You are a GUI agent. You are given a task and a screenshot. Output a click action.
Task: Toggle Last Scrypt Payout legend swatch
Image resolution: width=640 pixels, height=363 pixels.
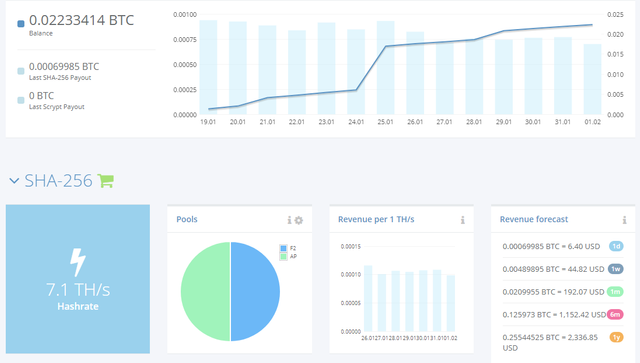click(21, 100)
